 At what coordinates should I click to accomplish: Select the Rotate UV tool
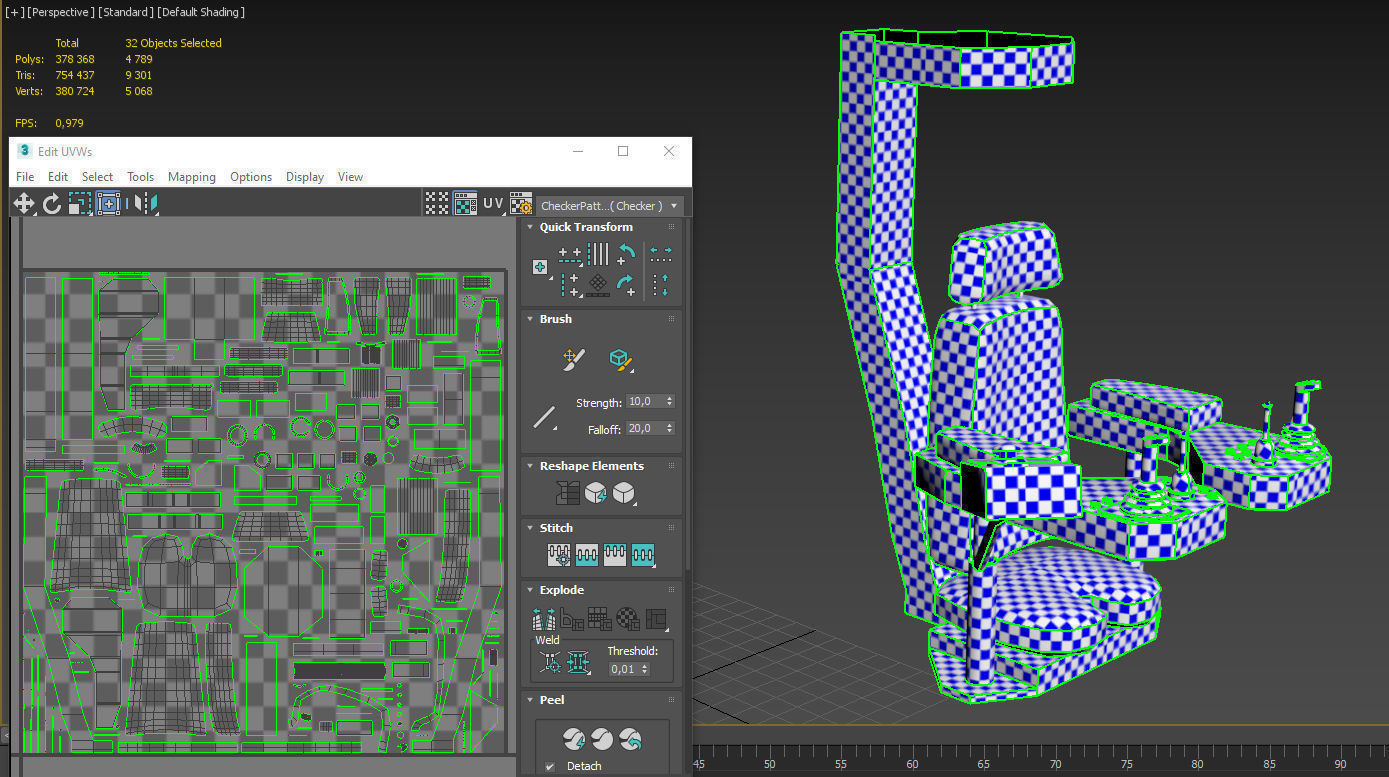[52, 204]
